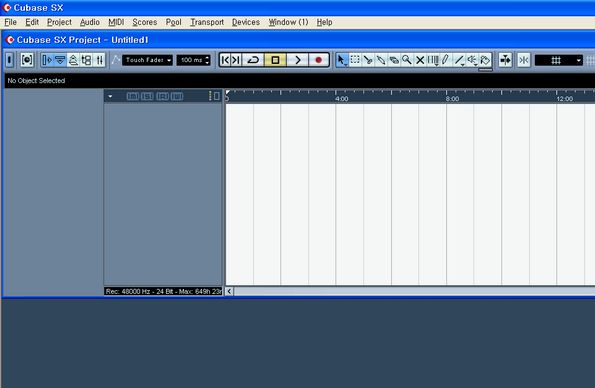The height and width of the screenshot is (388, 595).
Task: Click the Play button
Action: [297, 60]
